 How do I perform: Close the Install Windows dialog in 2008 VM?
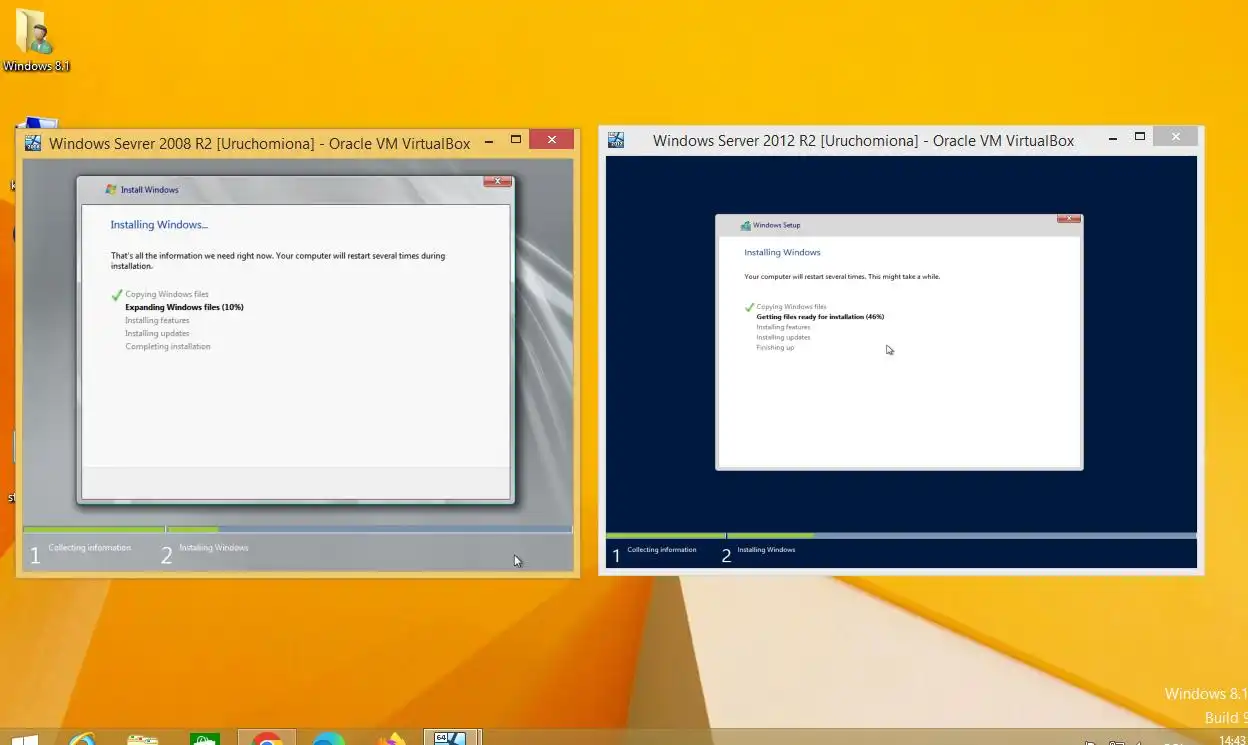(497, 182)
